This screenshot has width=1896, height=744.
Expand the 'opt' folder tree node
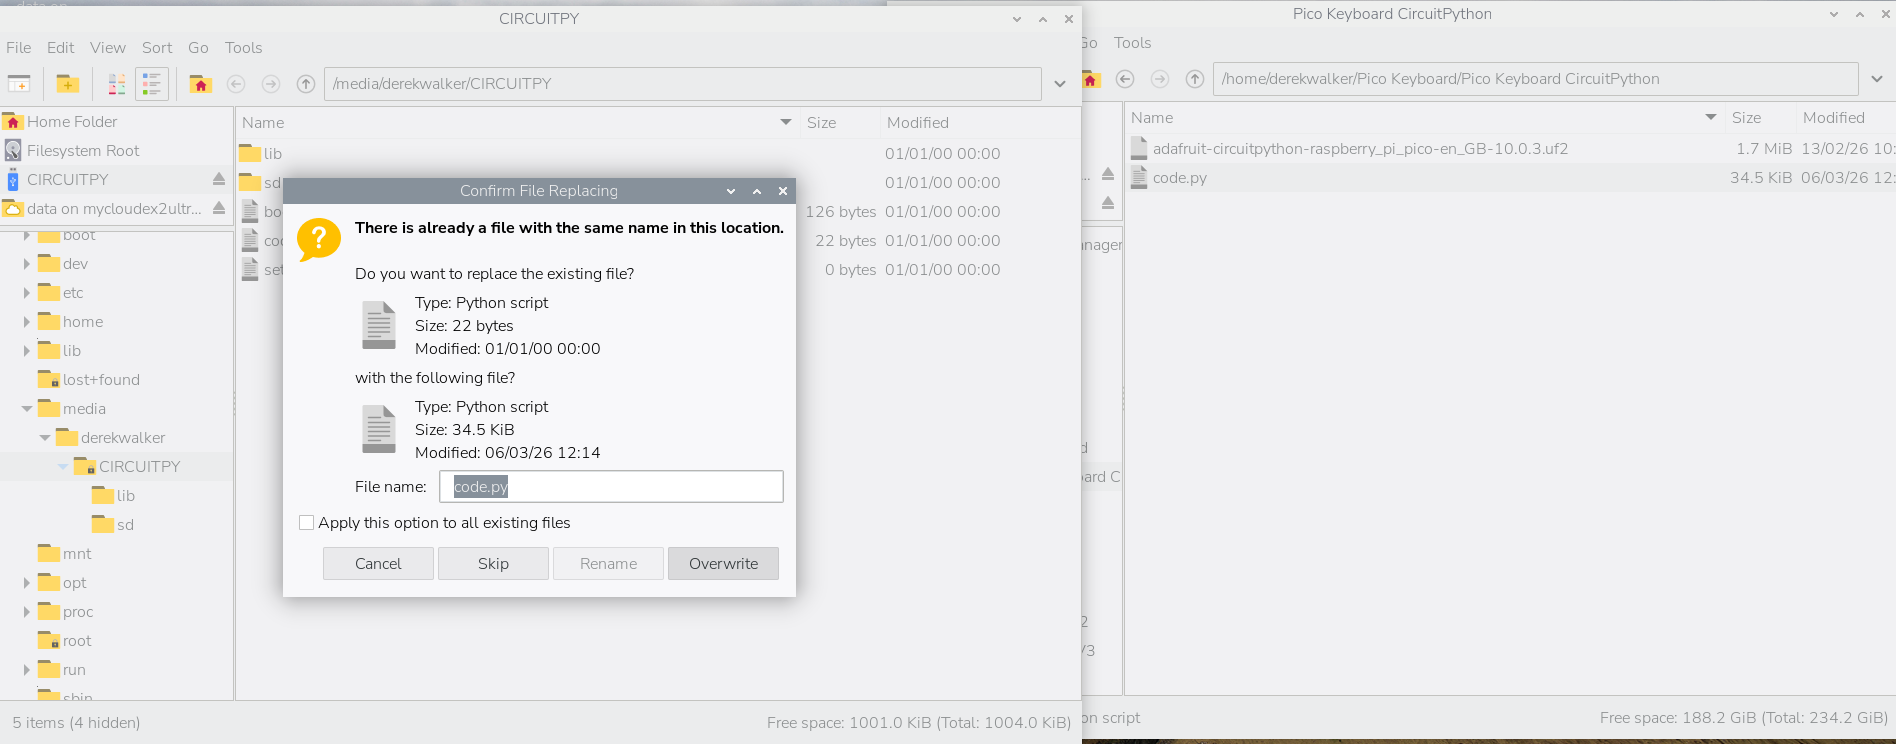click(27, 583)
